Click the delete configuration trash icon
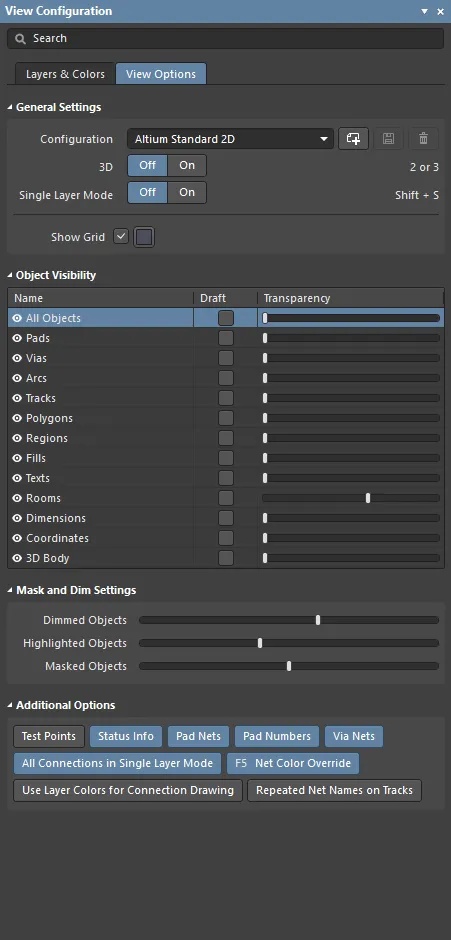 coord(423,139)
